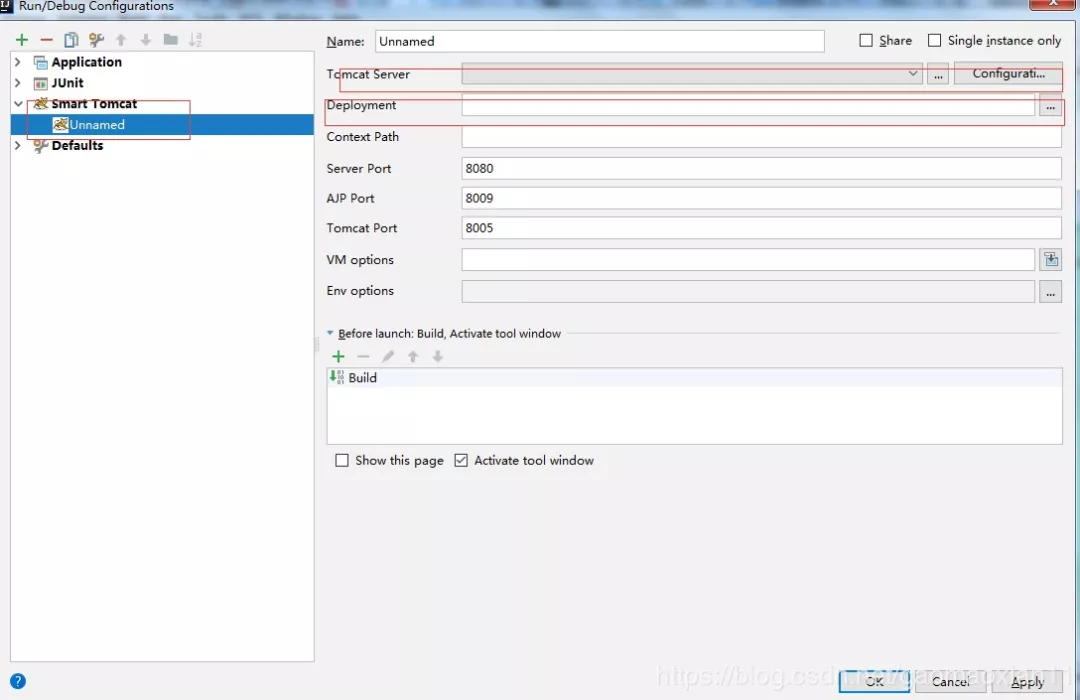
Task: Open the help question mark icon
Action: pyautogui.click(x=18, y=681)
